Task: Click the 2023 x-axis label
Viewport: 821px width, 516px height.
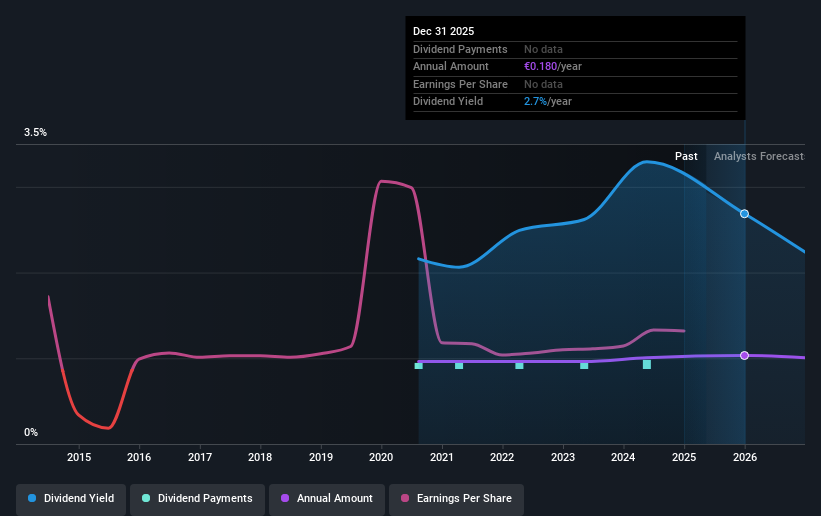Action: (563, 457)
